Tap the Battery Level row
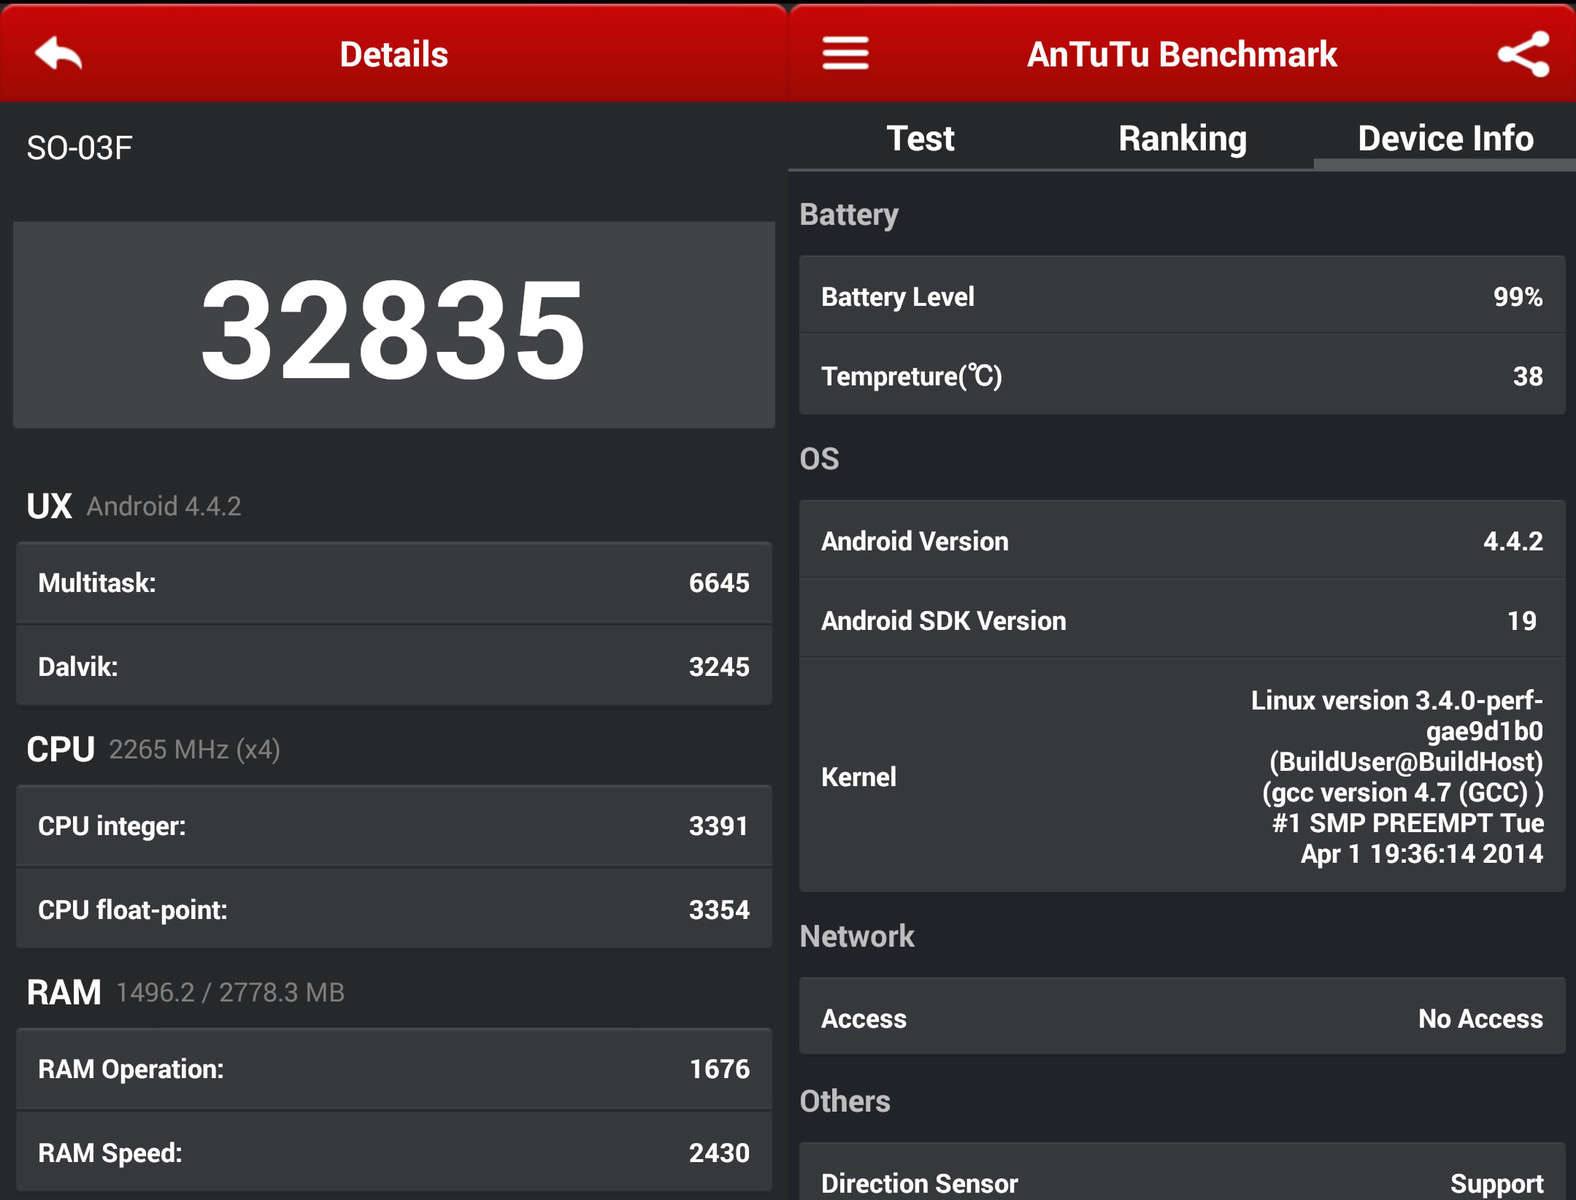 coord(1182,296)
